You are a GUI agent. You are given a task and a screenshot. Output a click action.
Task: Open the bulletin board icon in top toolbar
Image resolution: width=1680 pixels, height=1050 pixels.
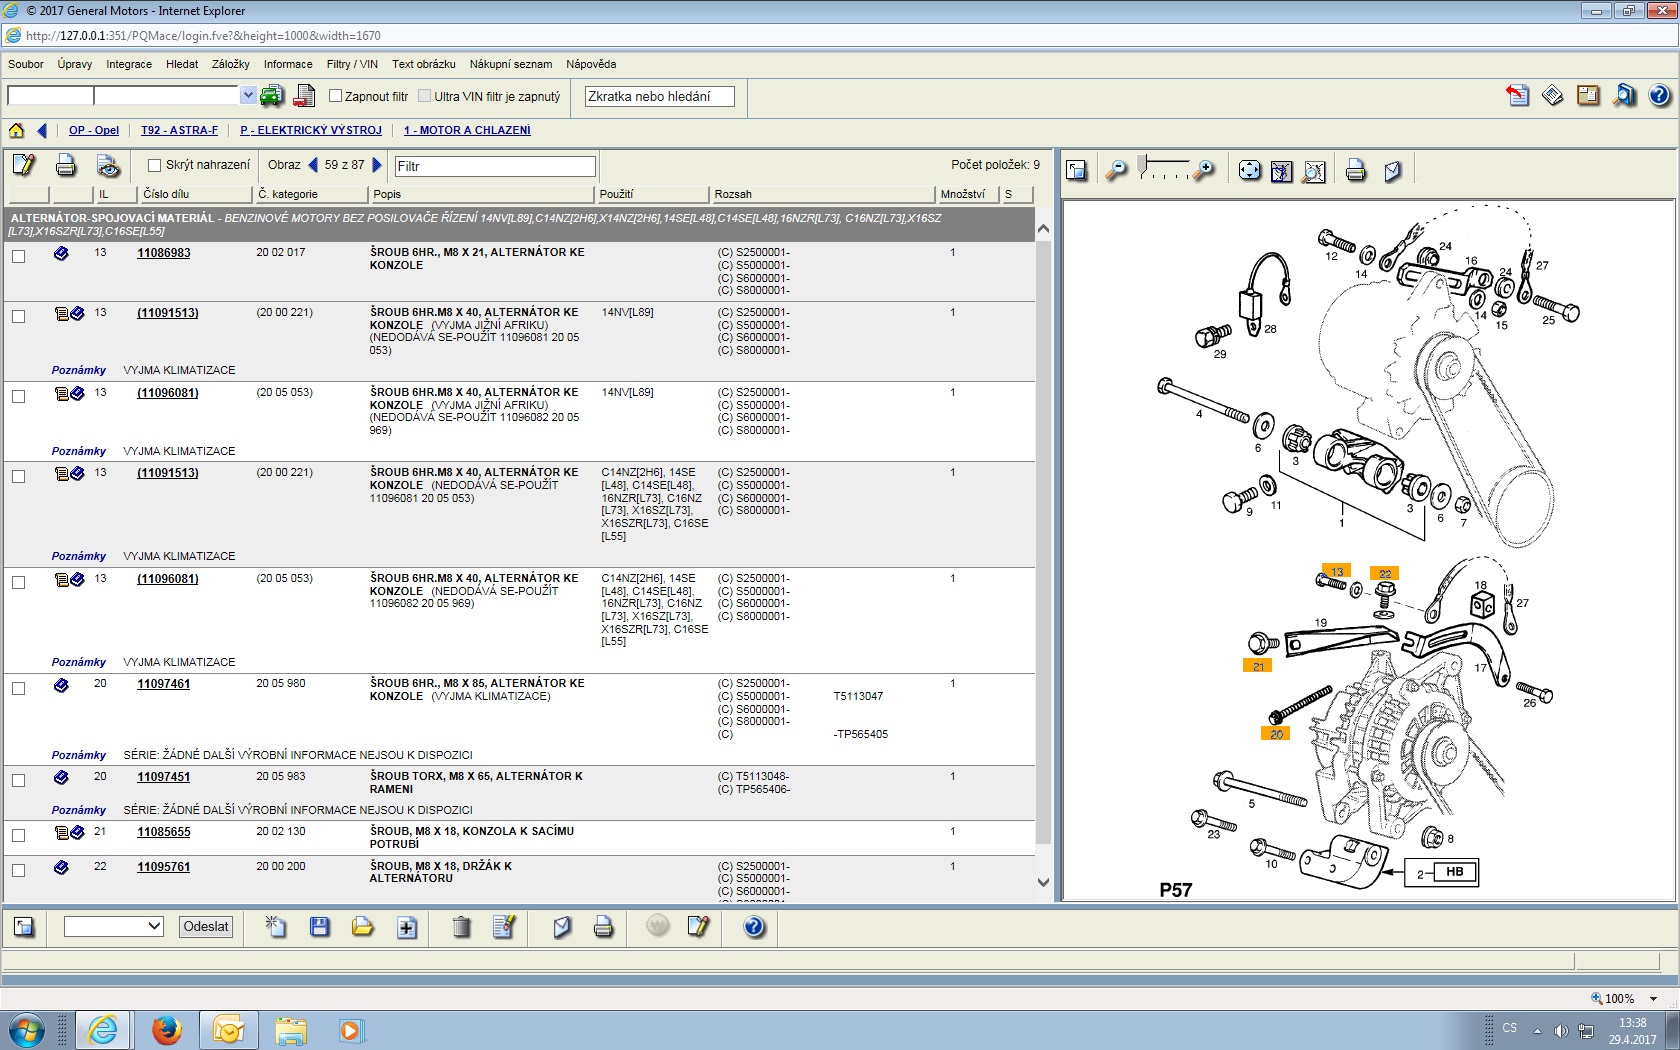pyautogui.click(x=1588, y=96)
